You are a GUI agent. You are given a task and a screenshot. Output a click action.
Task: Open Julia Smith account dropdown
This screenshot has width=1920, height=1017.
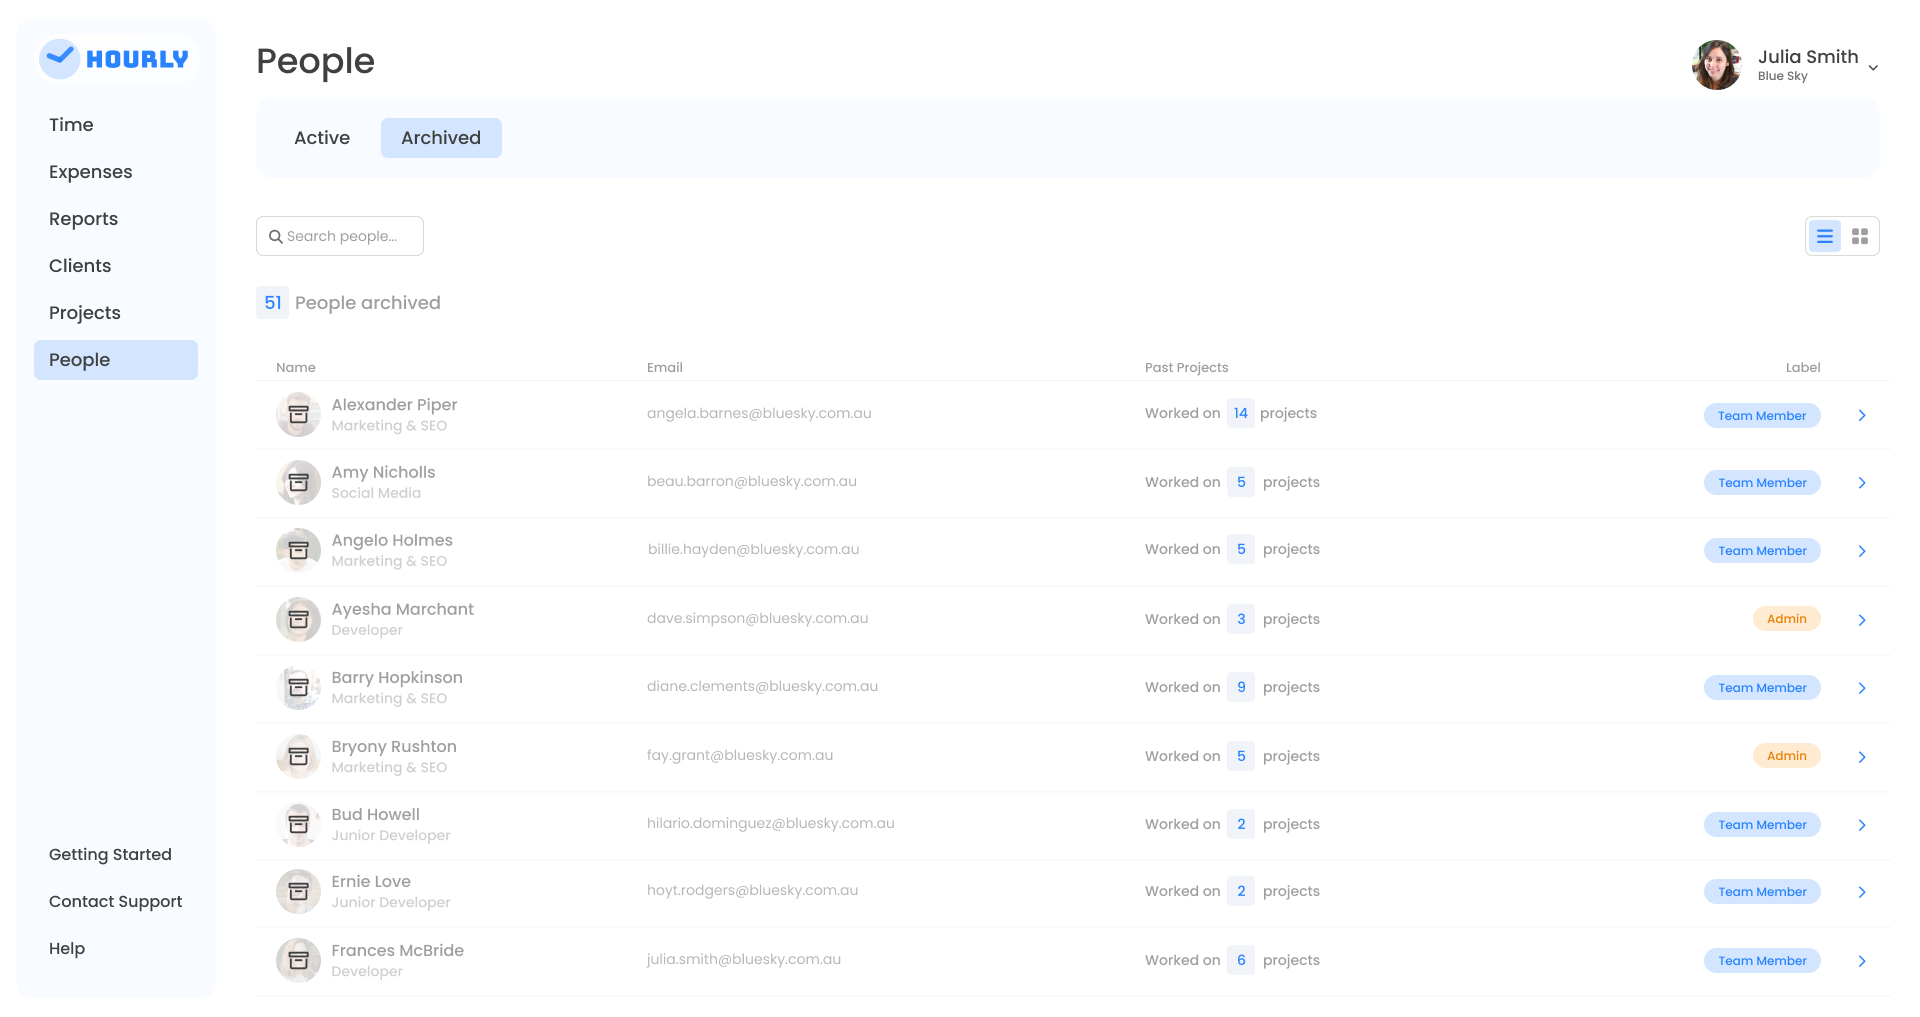click(1872, 68)
